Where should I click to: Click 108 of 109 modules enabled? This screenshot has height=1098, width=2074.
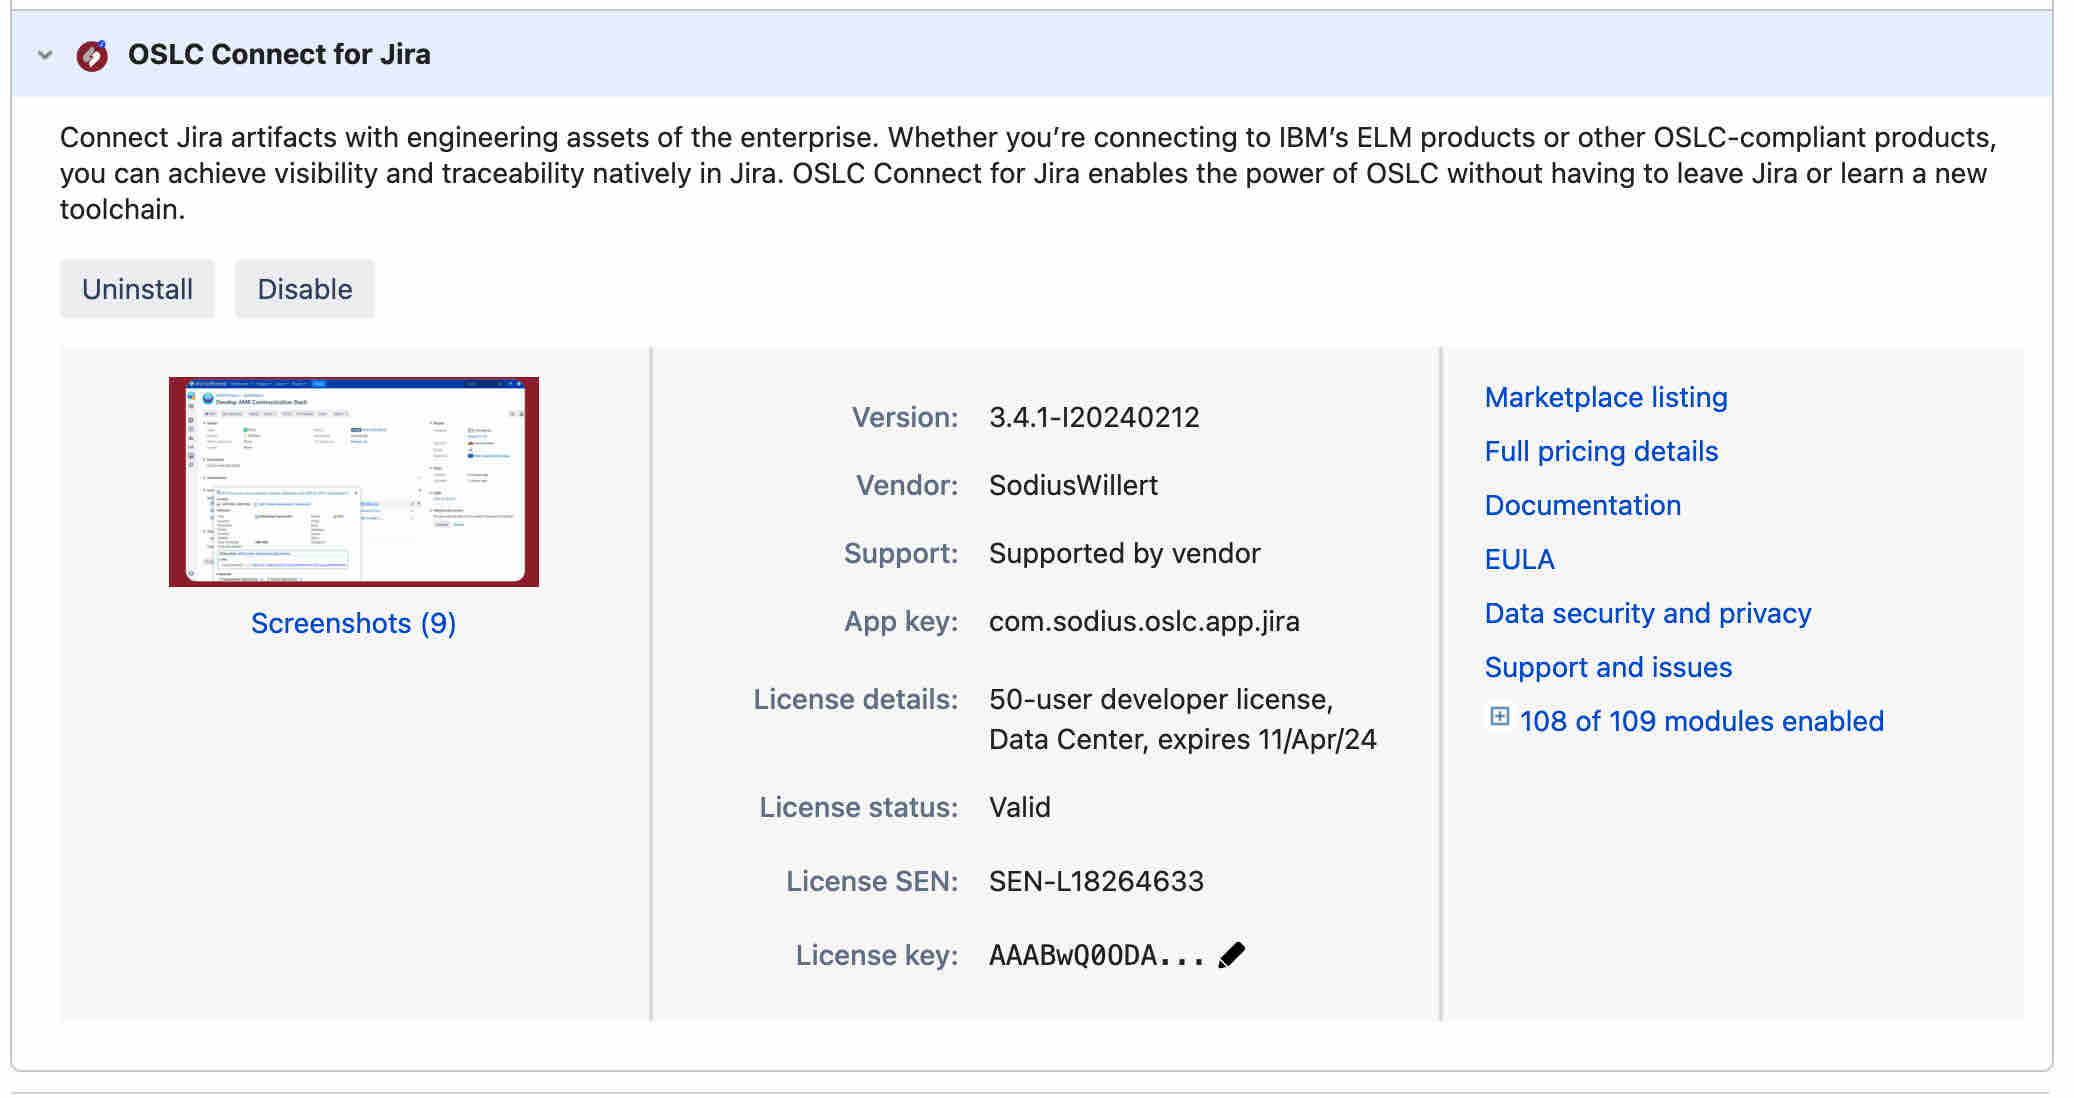click(1702, 721)
